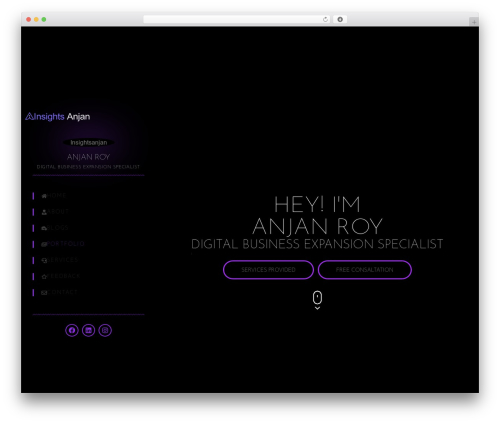The image size is (500, 423).
Task: Click sidebar subtitle Digital Business Expansion Specialist
Action: pyautogui.click(x=88, y=167)
